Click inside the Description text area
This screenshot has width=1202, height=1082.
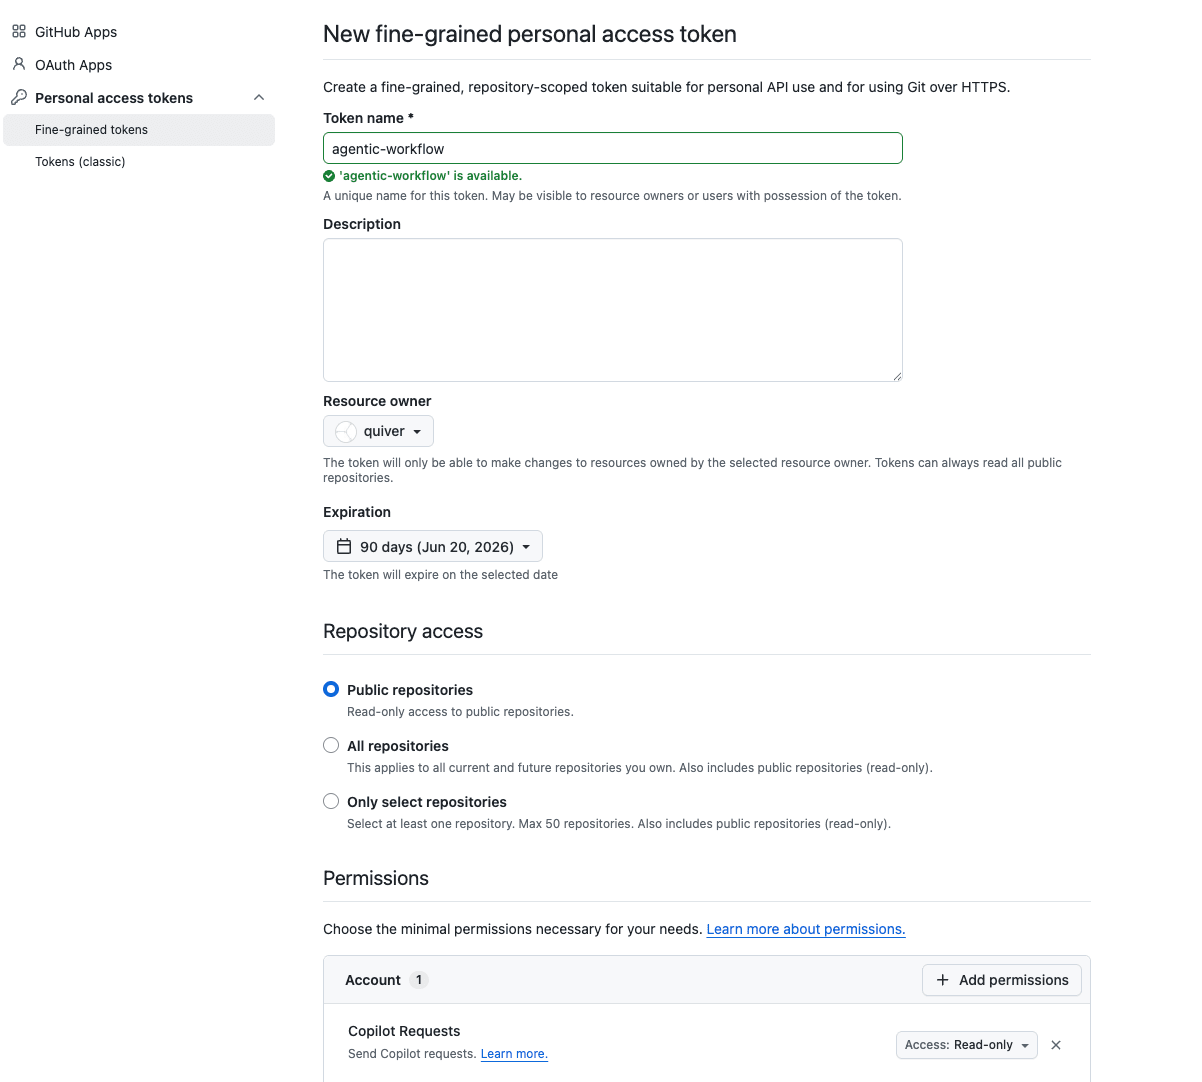click(612, 309)
